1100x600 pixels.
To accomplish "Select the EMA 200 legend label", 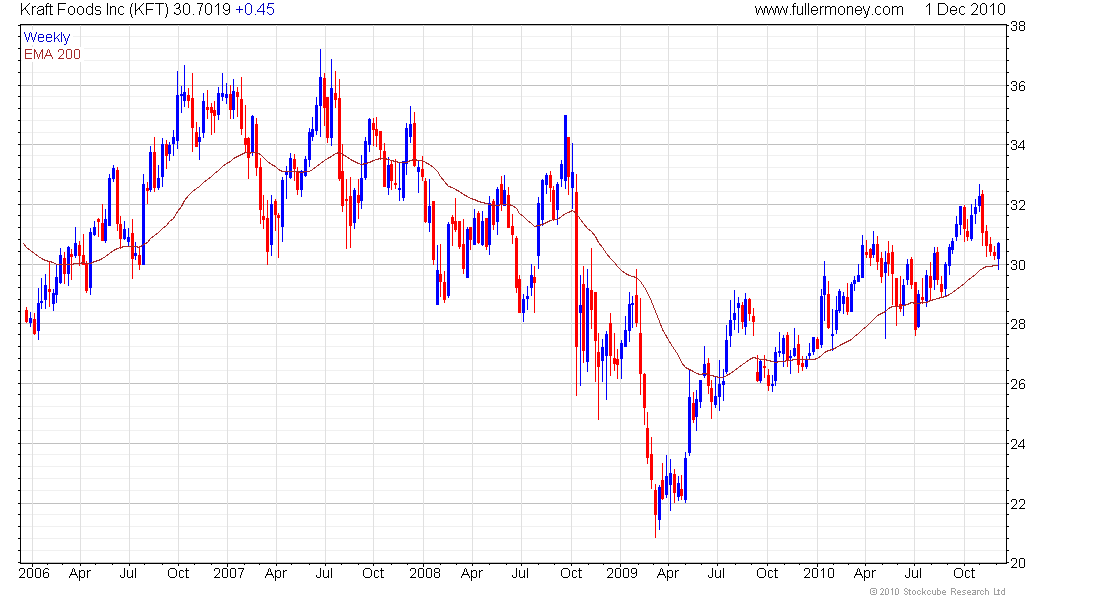I will (x=53, y=54).
